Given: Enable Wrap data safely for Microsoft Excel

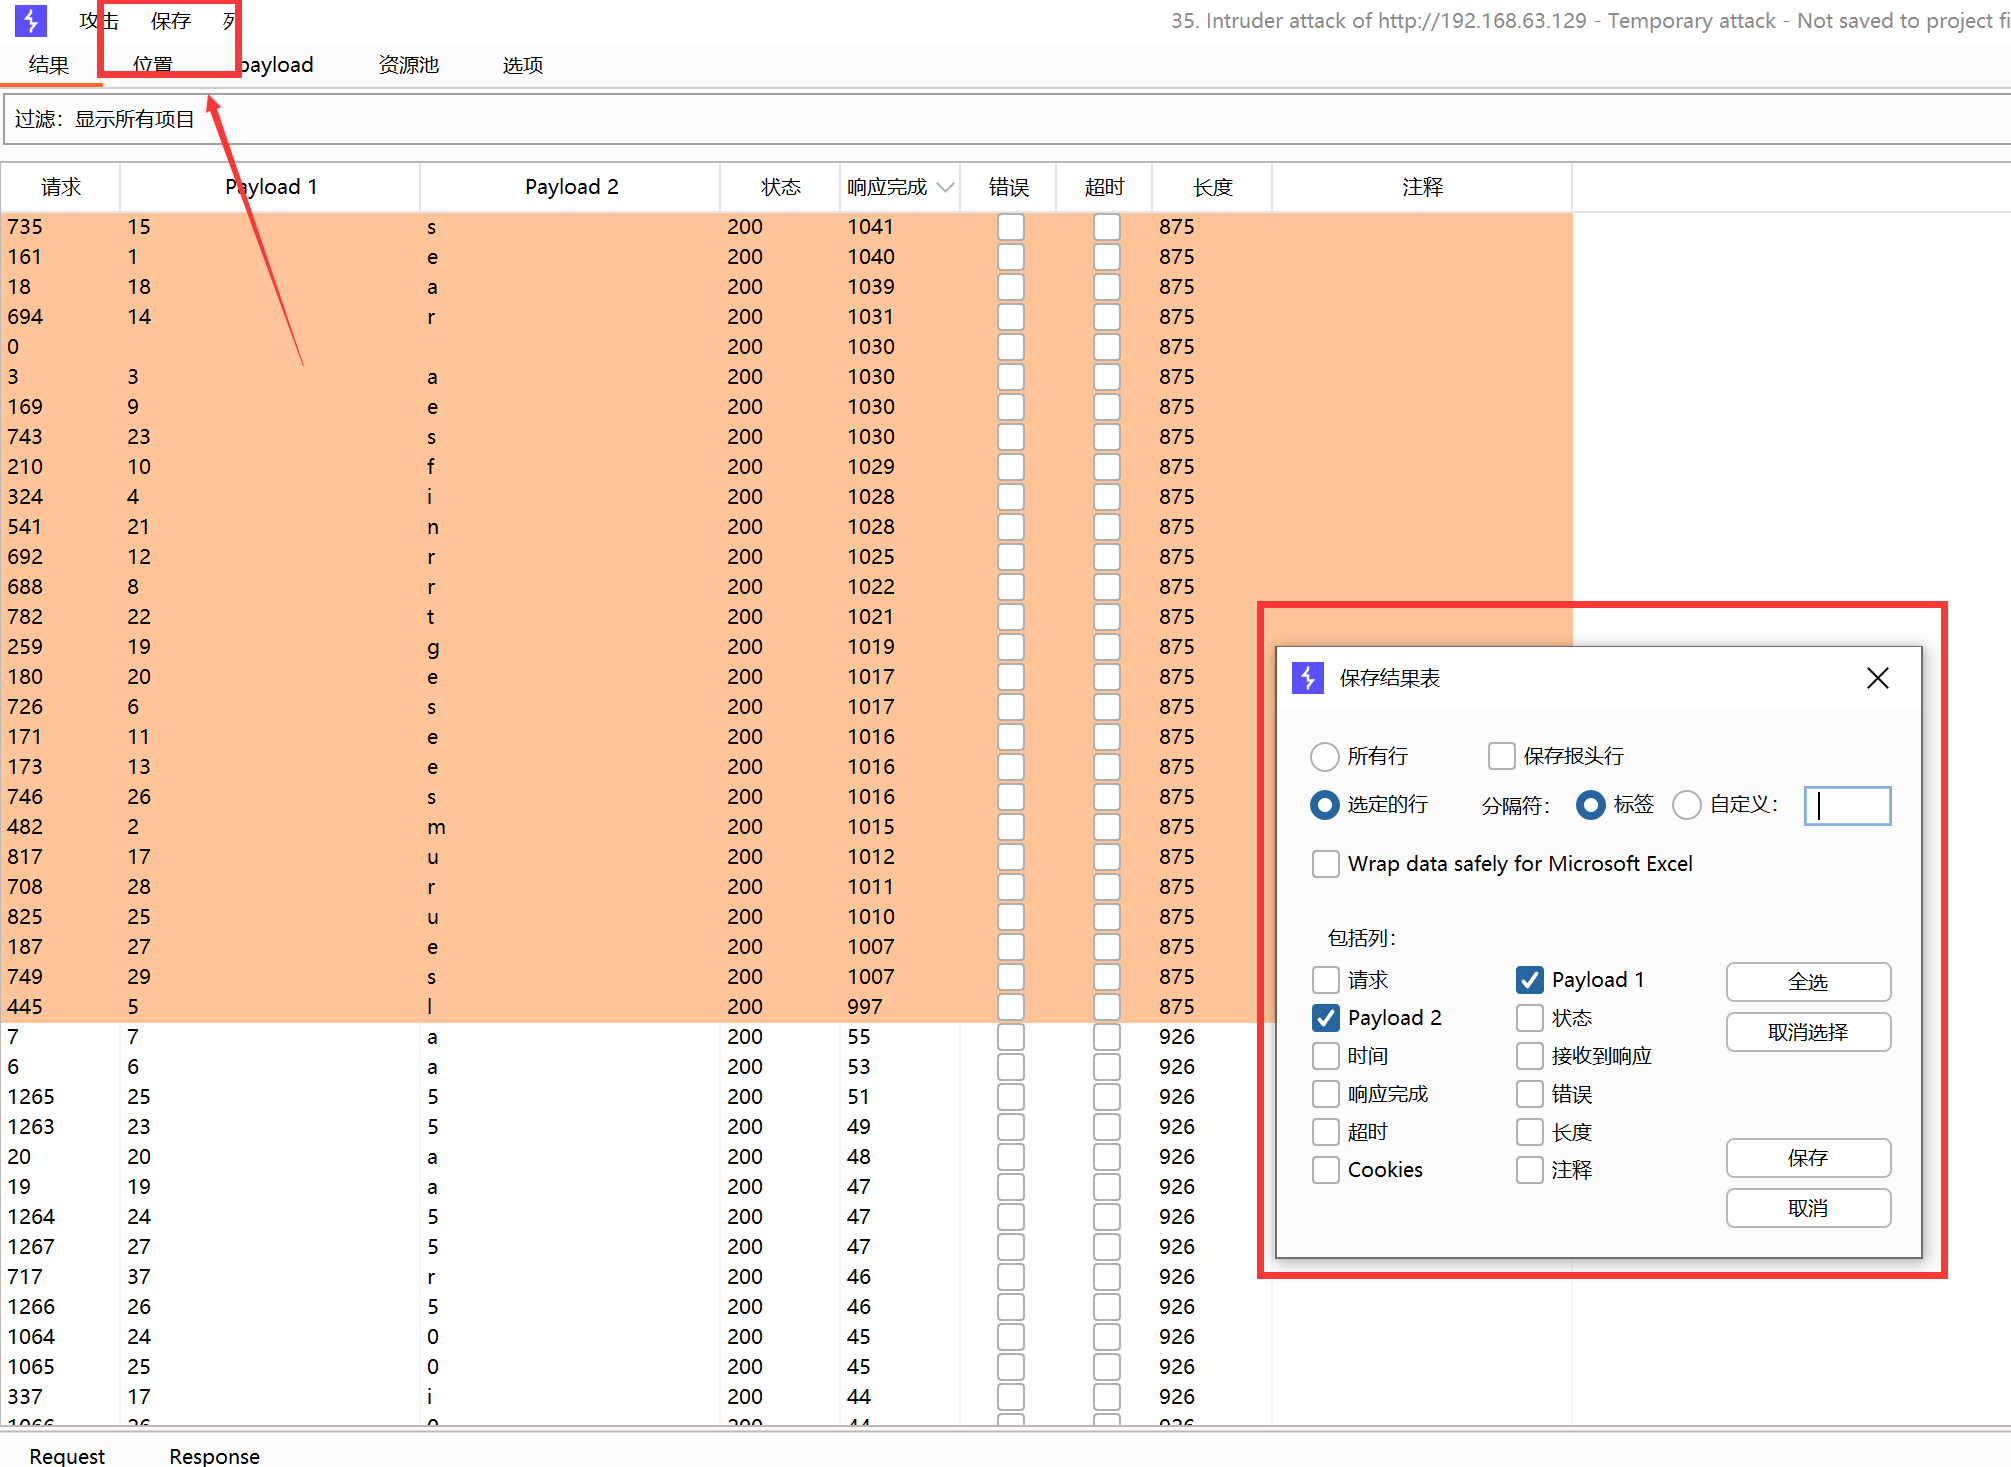Looking at the screenshot, I should 1326,864.
